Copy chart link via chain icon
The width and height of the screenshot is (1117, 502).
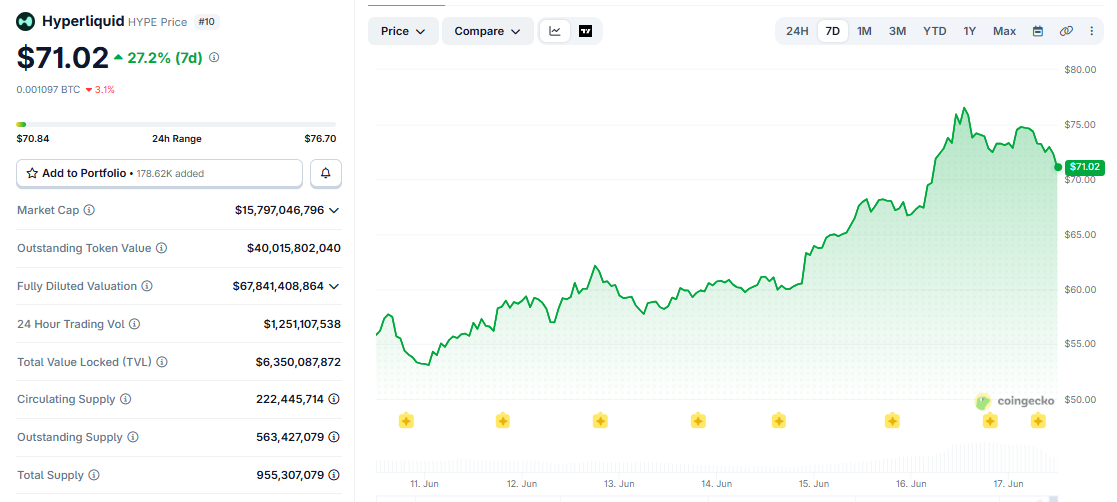click(x=1066, y=31)
